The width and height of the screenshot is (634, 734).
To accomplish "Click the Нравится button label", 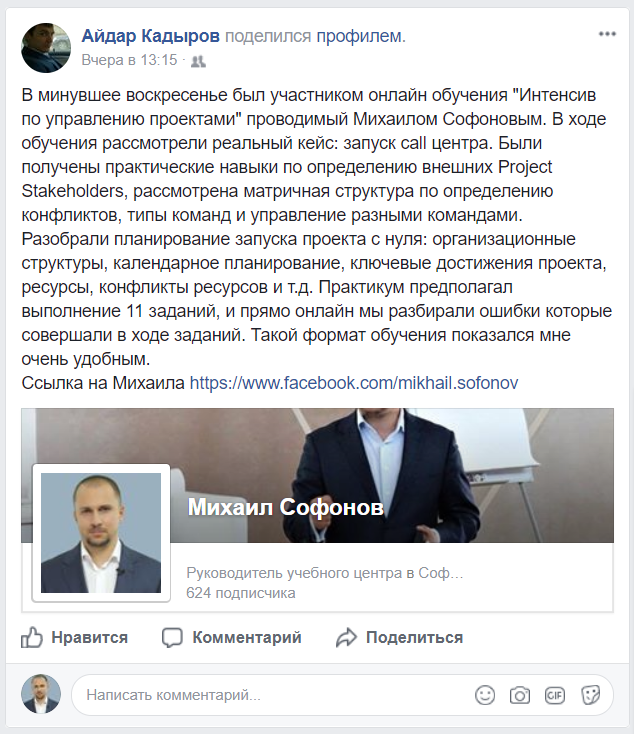I will pos(89,638).
